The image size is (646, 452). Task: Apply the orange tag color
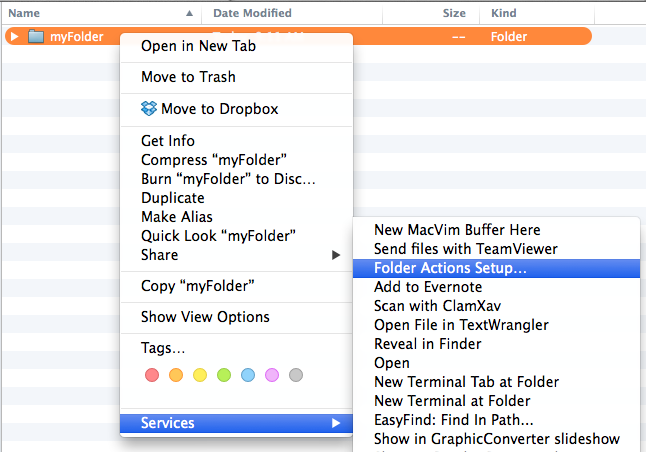pyautogui.click(x=176, y=375)
